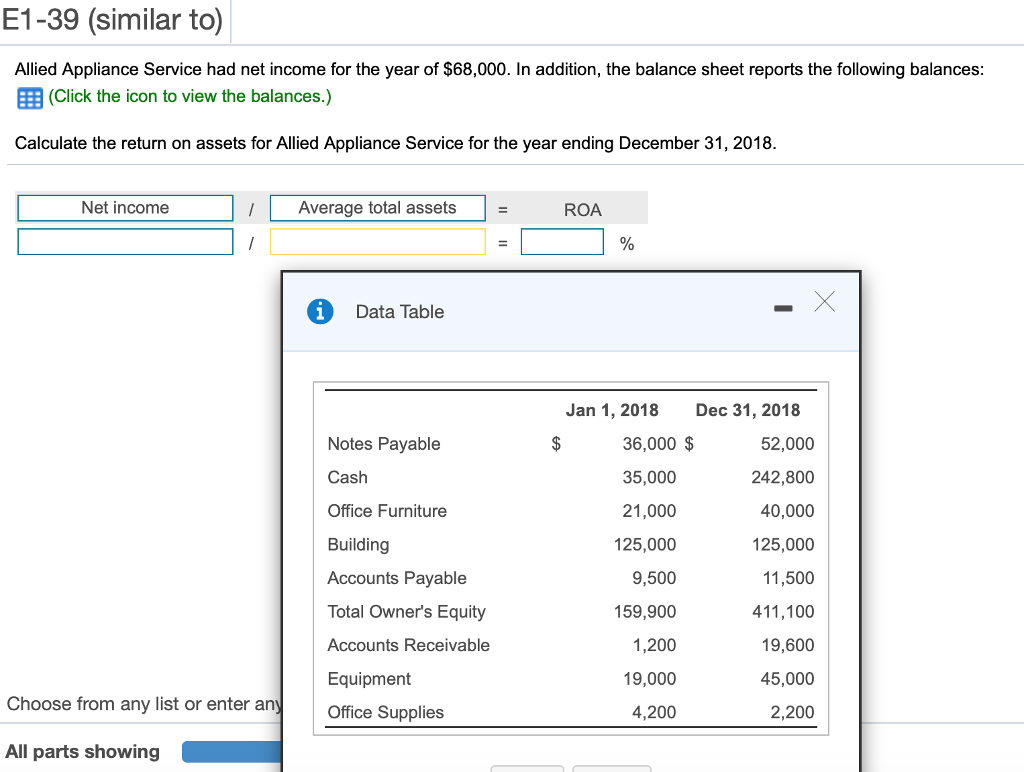Click the Total Owner's Equity value 159,900

point(645,612)
